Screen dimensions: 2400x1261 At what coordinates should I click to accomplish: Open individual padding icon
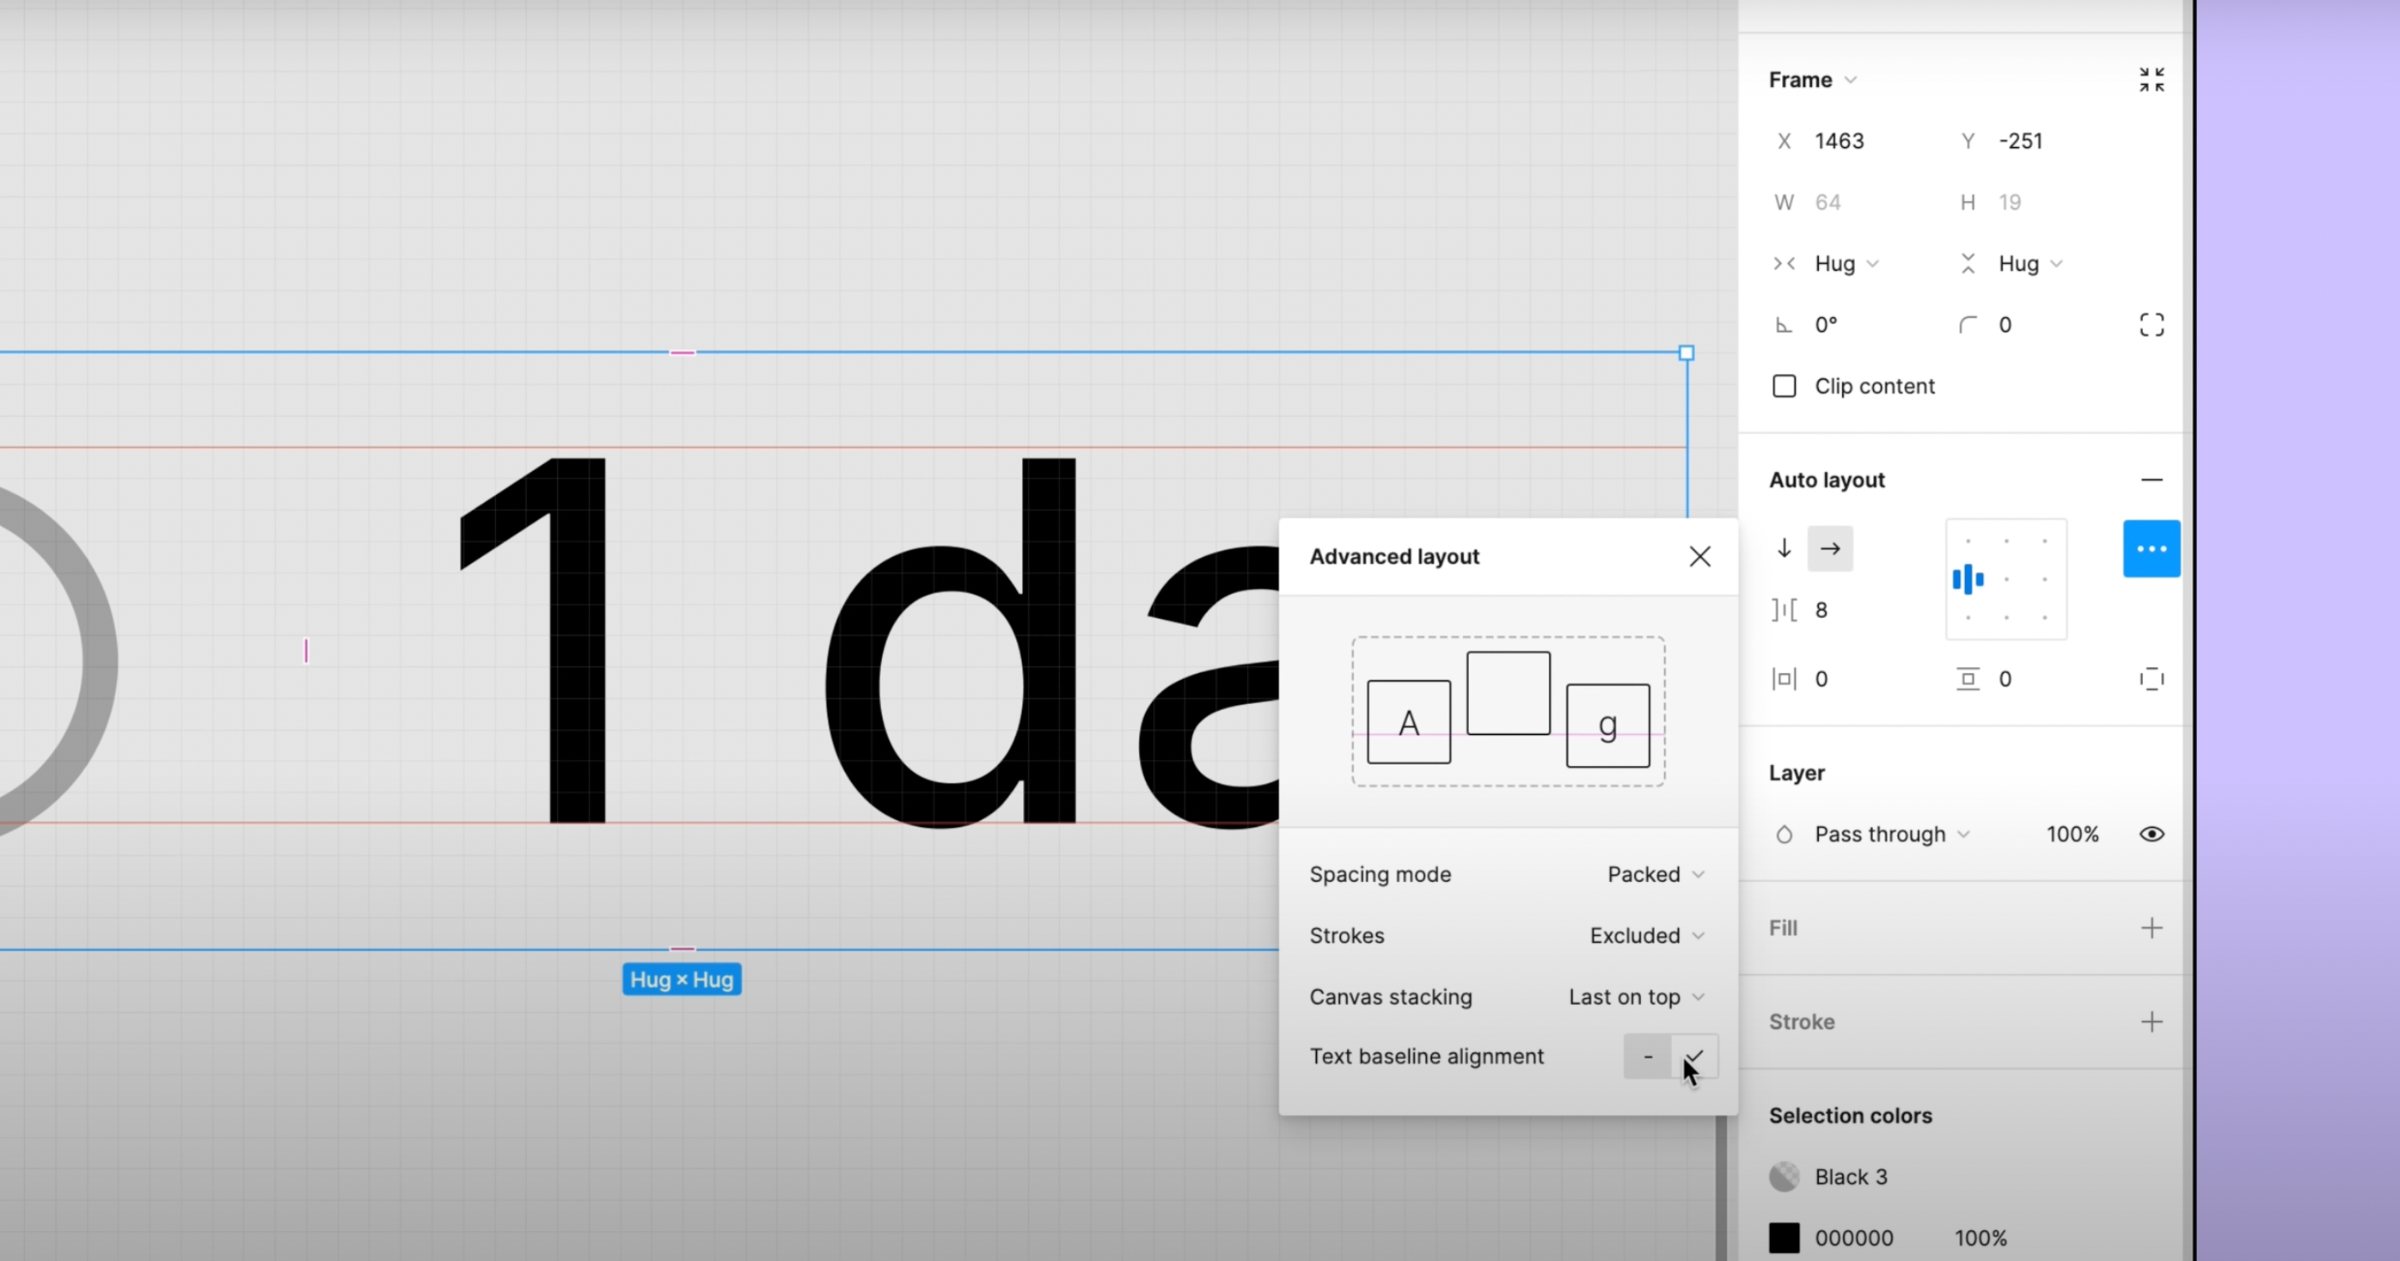tap(2152, 679)
